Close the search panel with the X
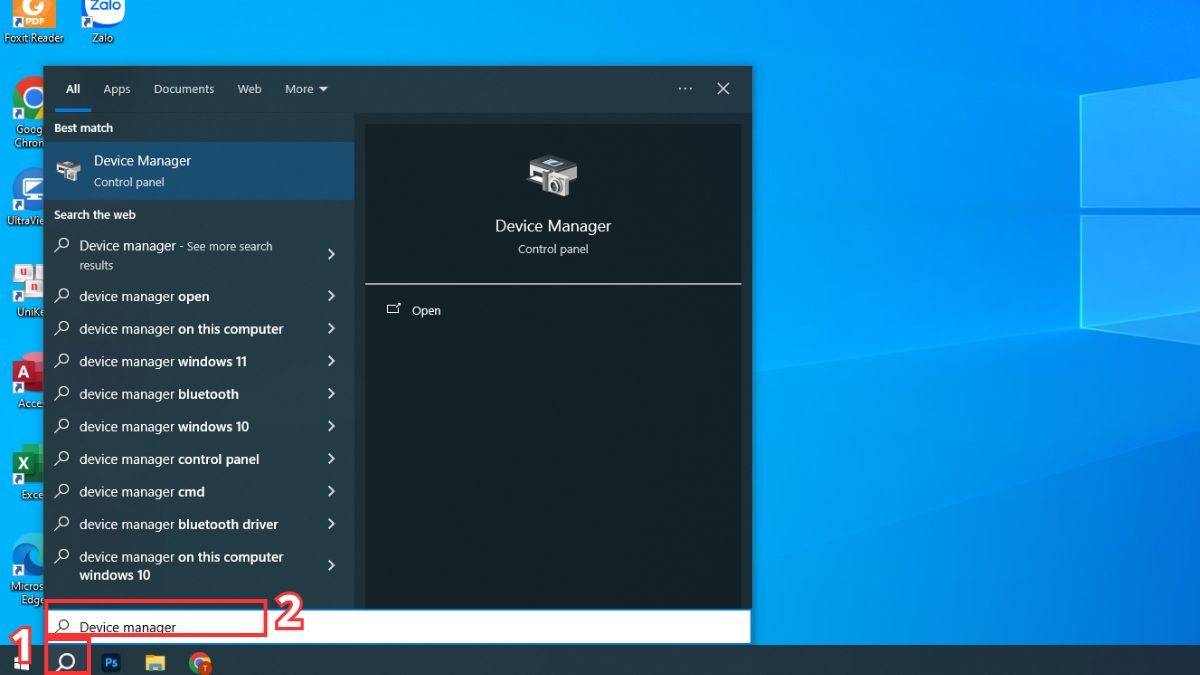The width and height of the screenshot is (1200, 675). coord(723,89)
